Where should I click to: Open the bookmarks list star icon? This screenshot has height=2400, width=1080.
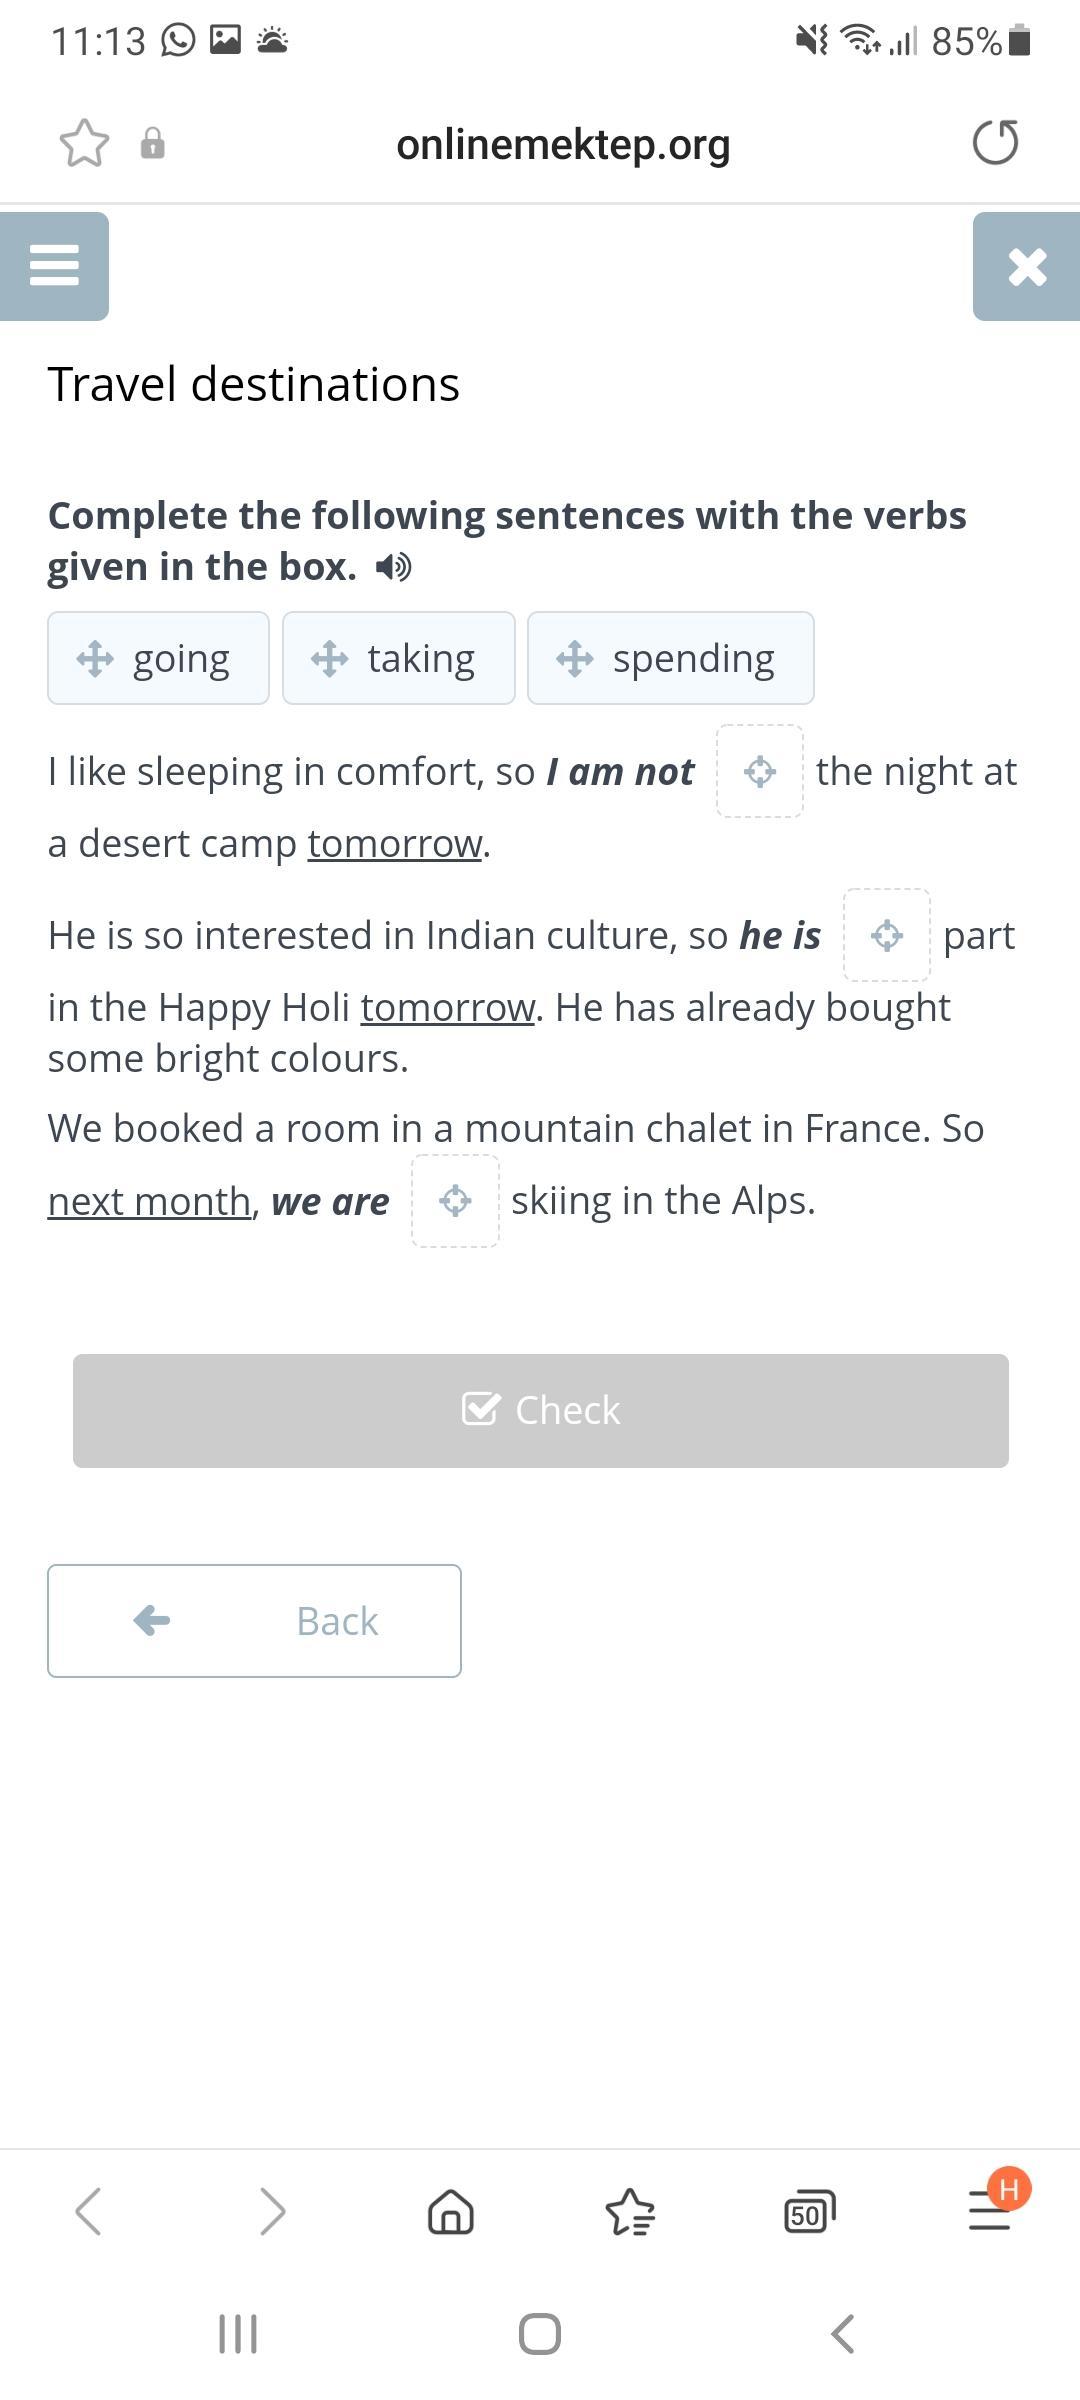630,2211
